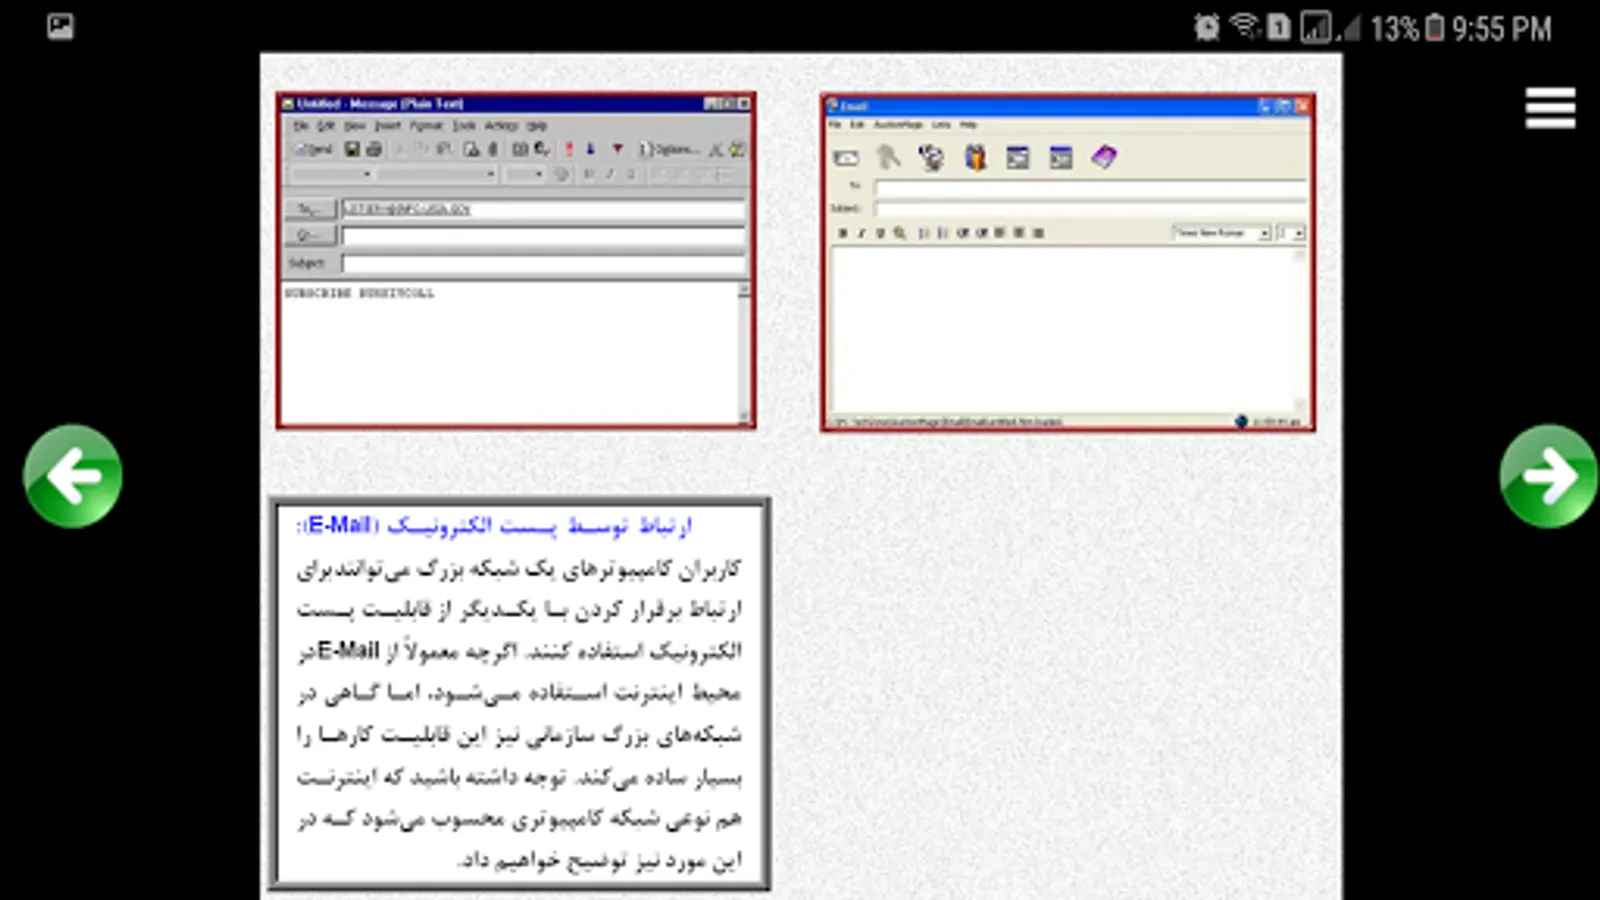Click the empty message body in Email window

click(1064, 329)
